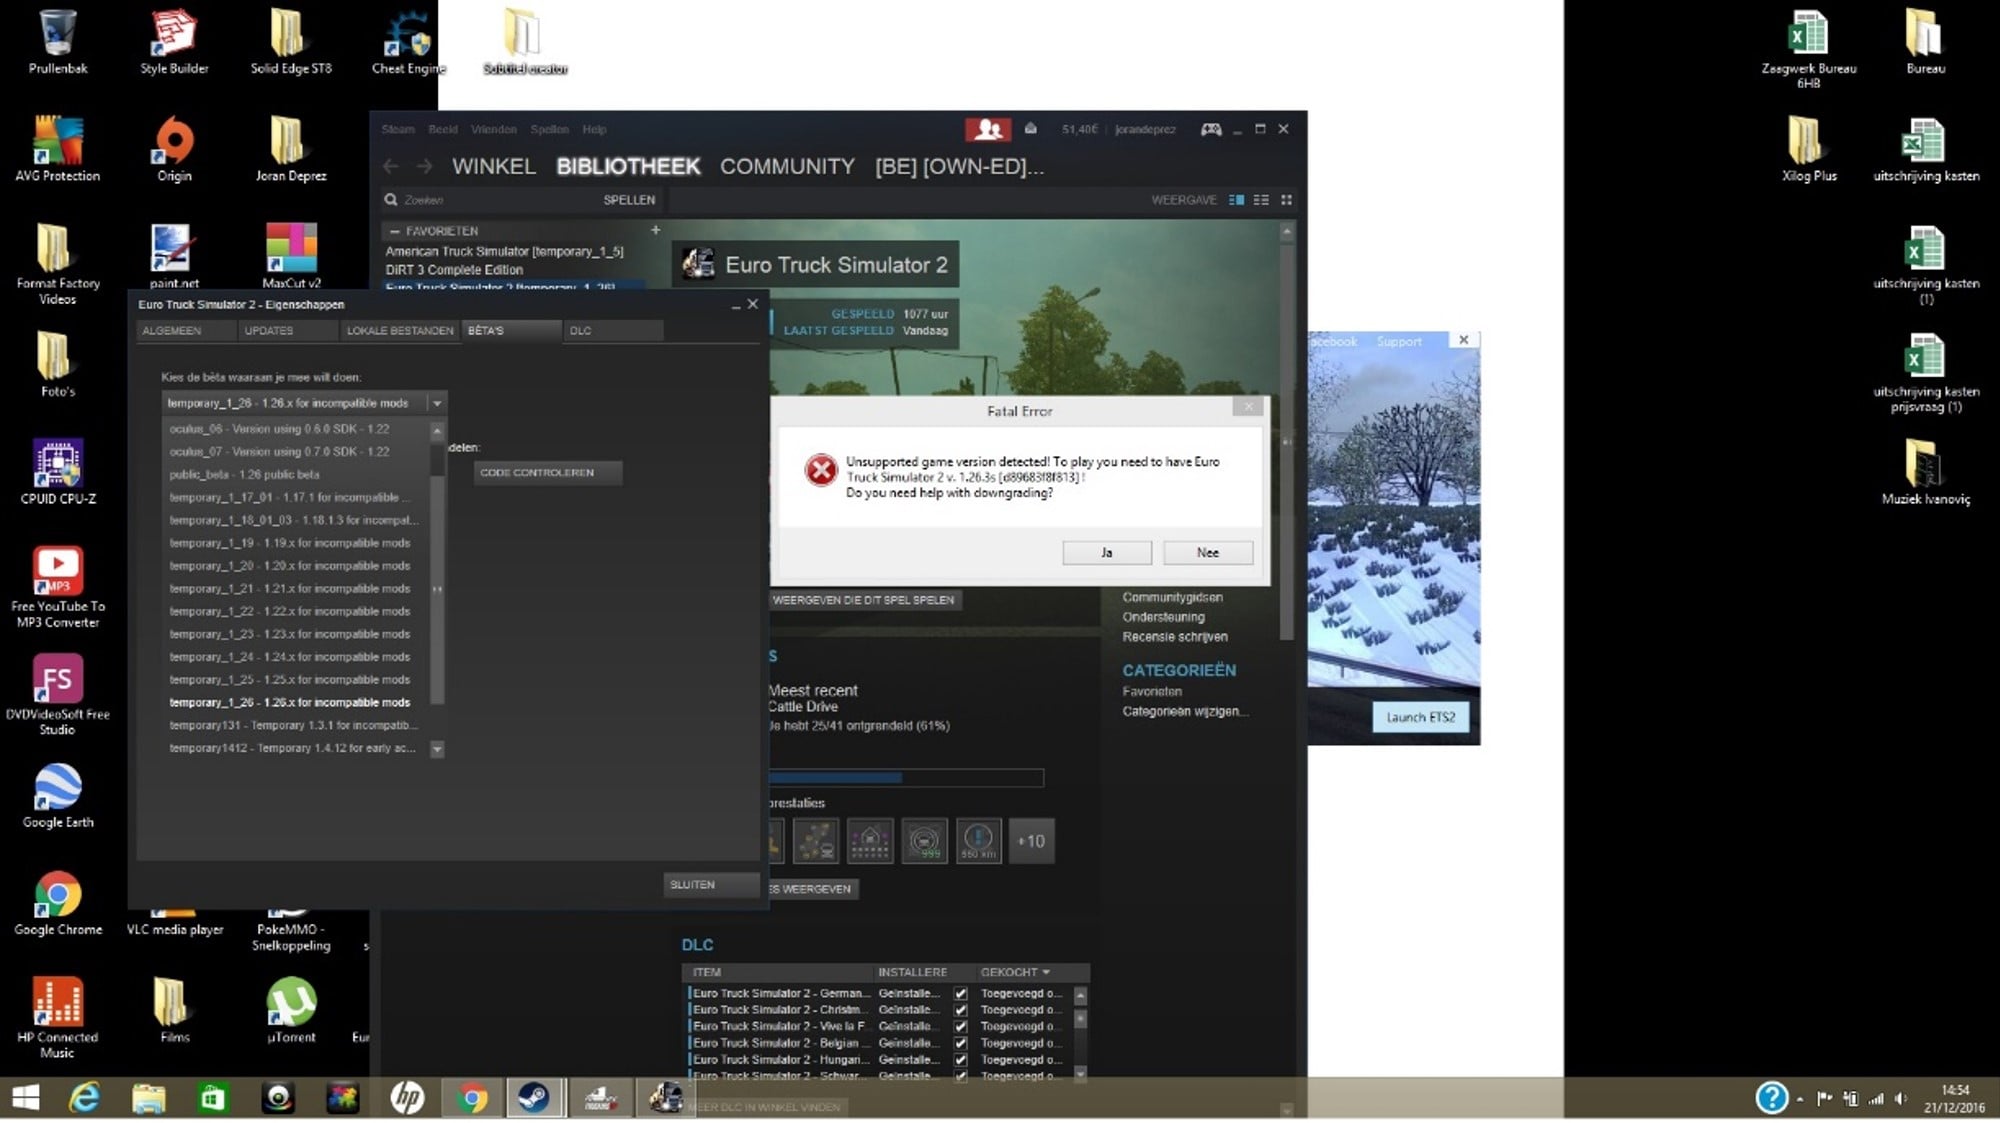This screenshot has width=2000, height=1123.
Task: Add favorite with plus icon
Action: (655, 230)
